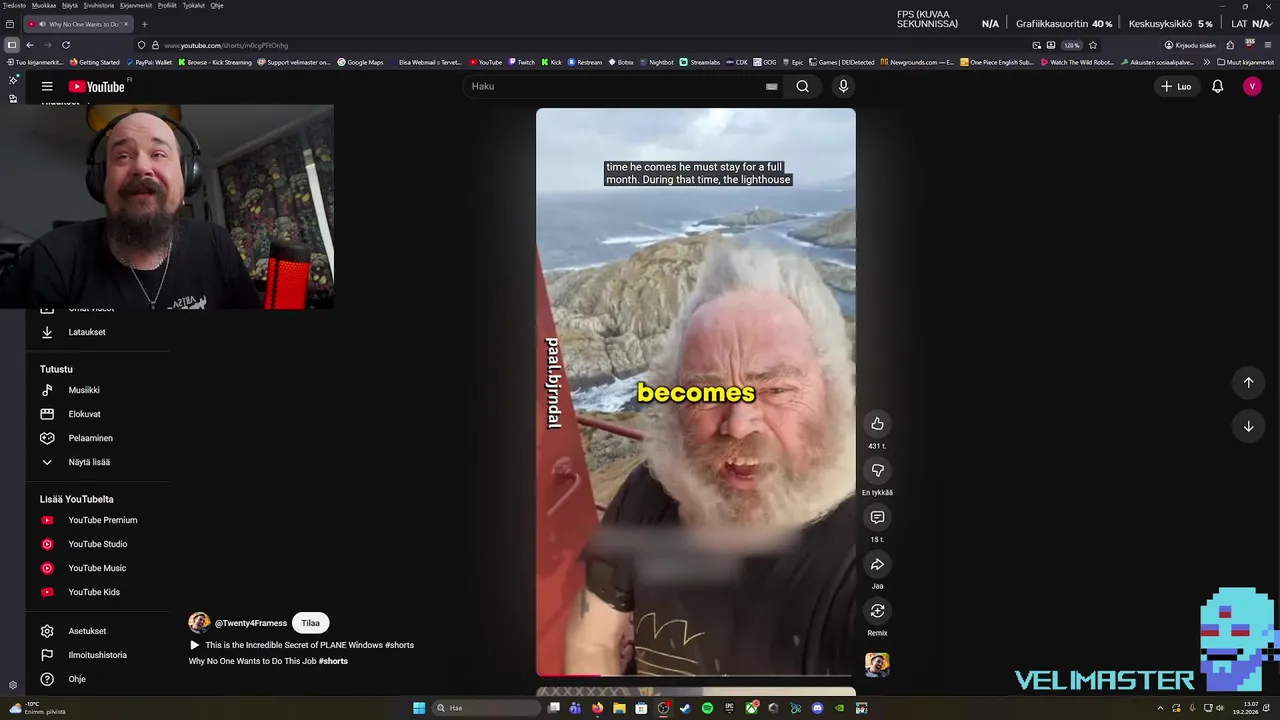Open Pelaaminen in the sidebar

click(x=90, y=438)
